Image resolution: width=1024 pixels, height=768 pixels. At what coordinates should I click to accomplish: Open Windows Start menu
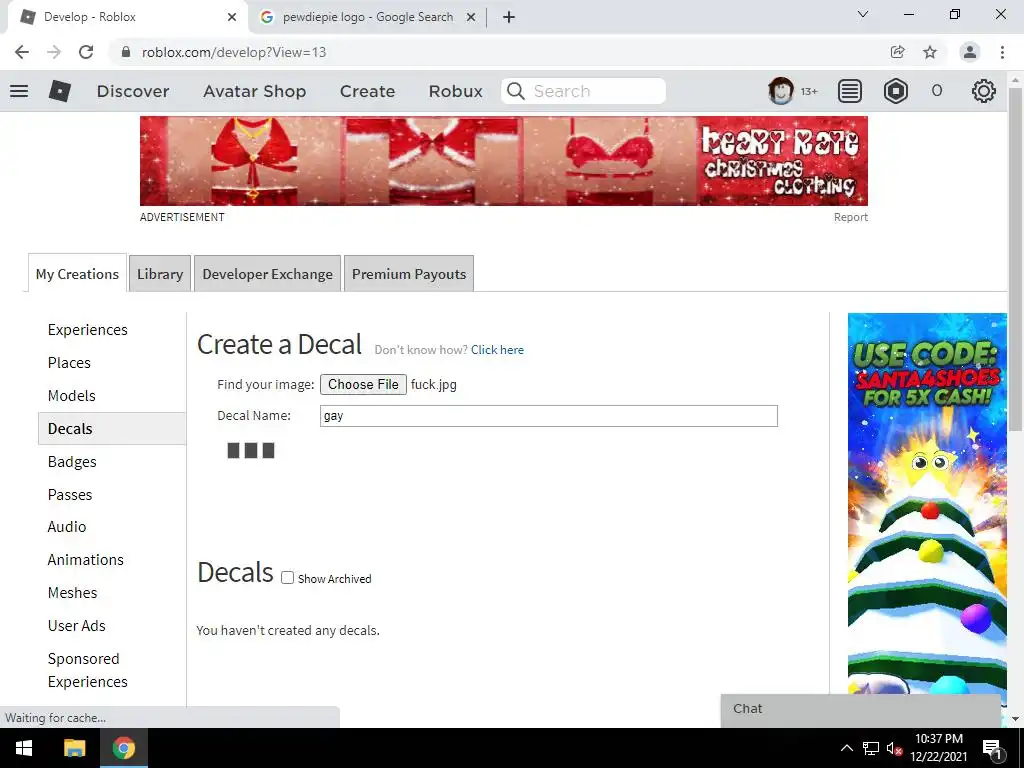click(x=24, y=748)
